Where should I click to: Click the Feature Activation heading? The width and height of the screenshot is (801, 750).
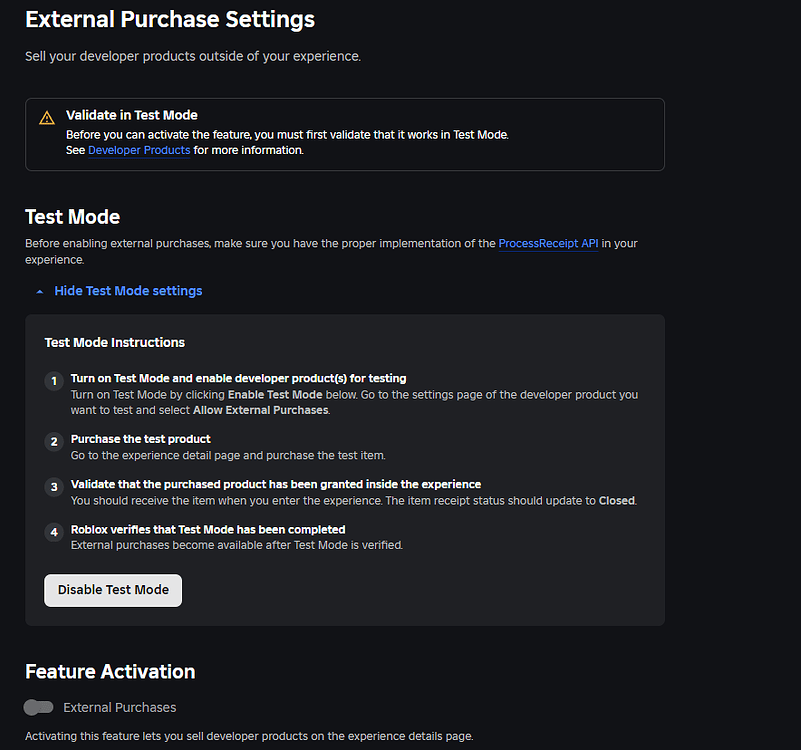point(110,671)
